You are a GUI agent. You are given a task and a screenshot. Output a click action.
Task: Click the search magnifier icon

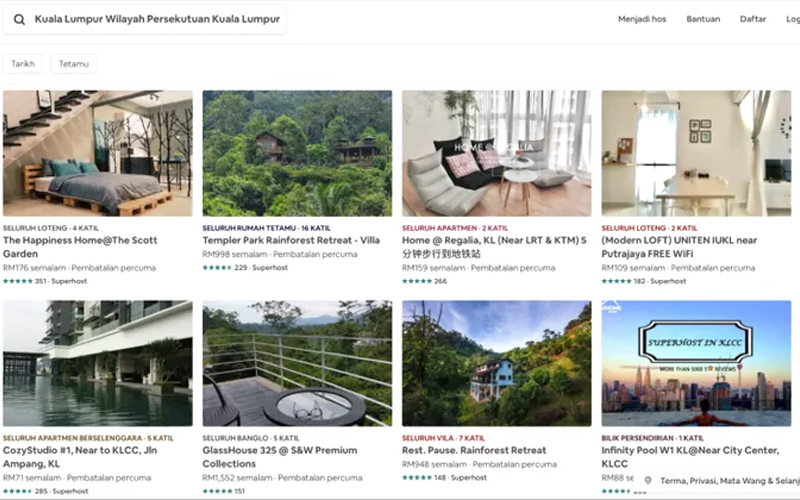tap(19, 19)
